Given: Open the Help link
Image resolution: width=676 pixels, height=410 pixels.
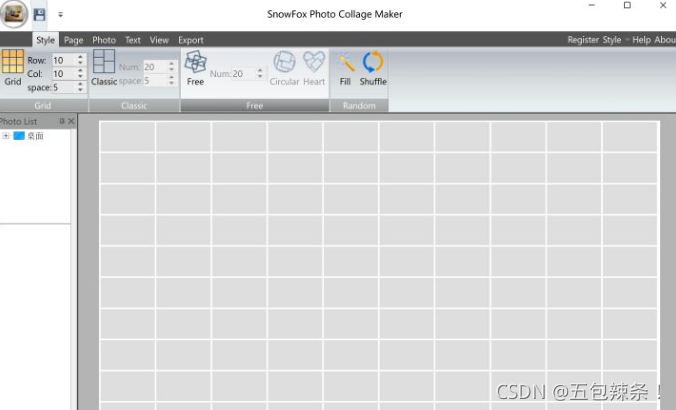Looking at the screenshot, I should pyautogui.click(x=641, y=40).
